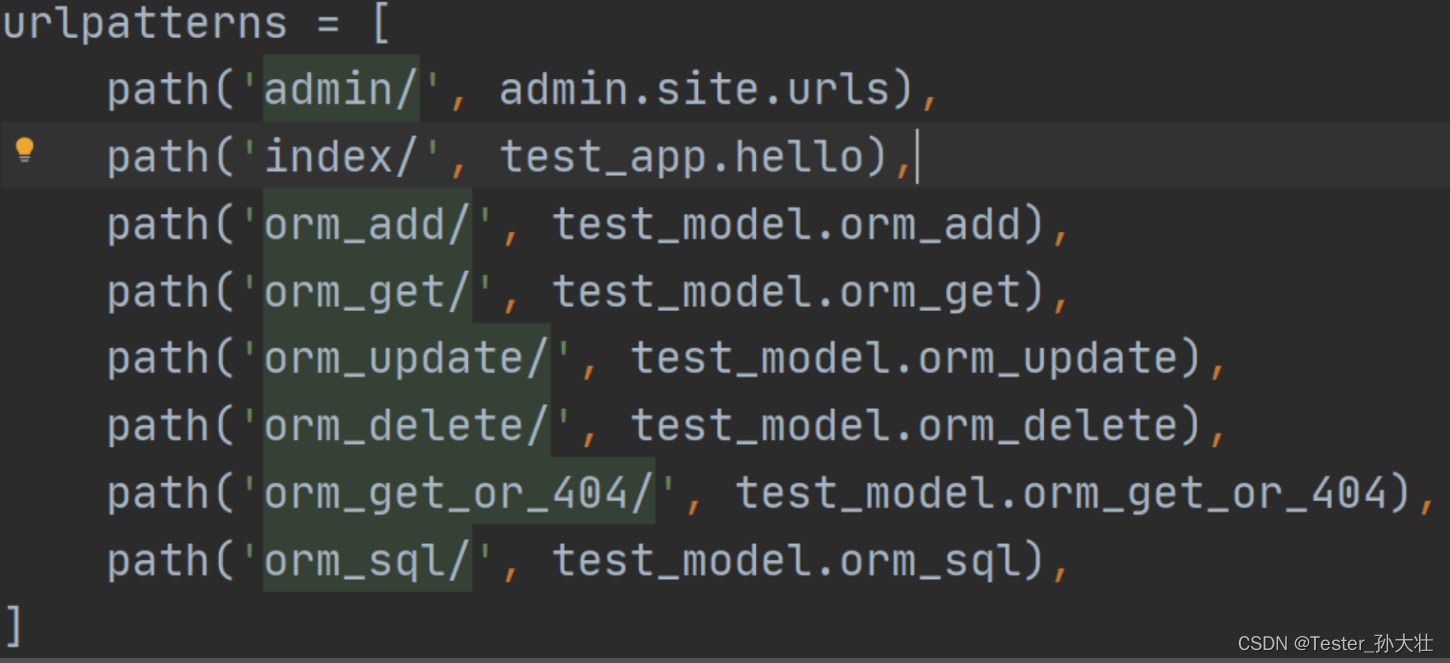Place cursor at closing square bracket
1450x663 pixels.
pyautogui.click(x=13, y=626)
